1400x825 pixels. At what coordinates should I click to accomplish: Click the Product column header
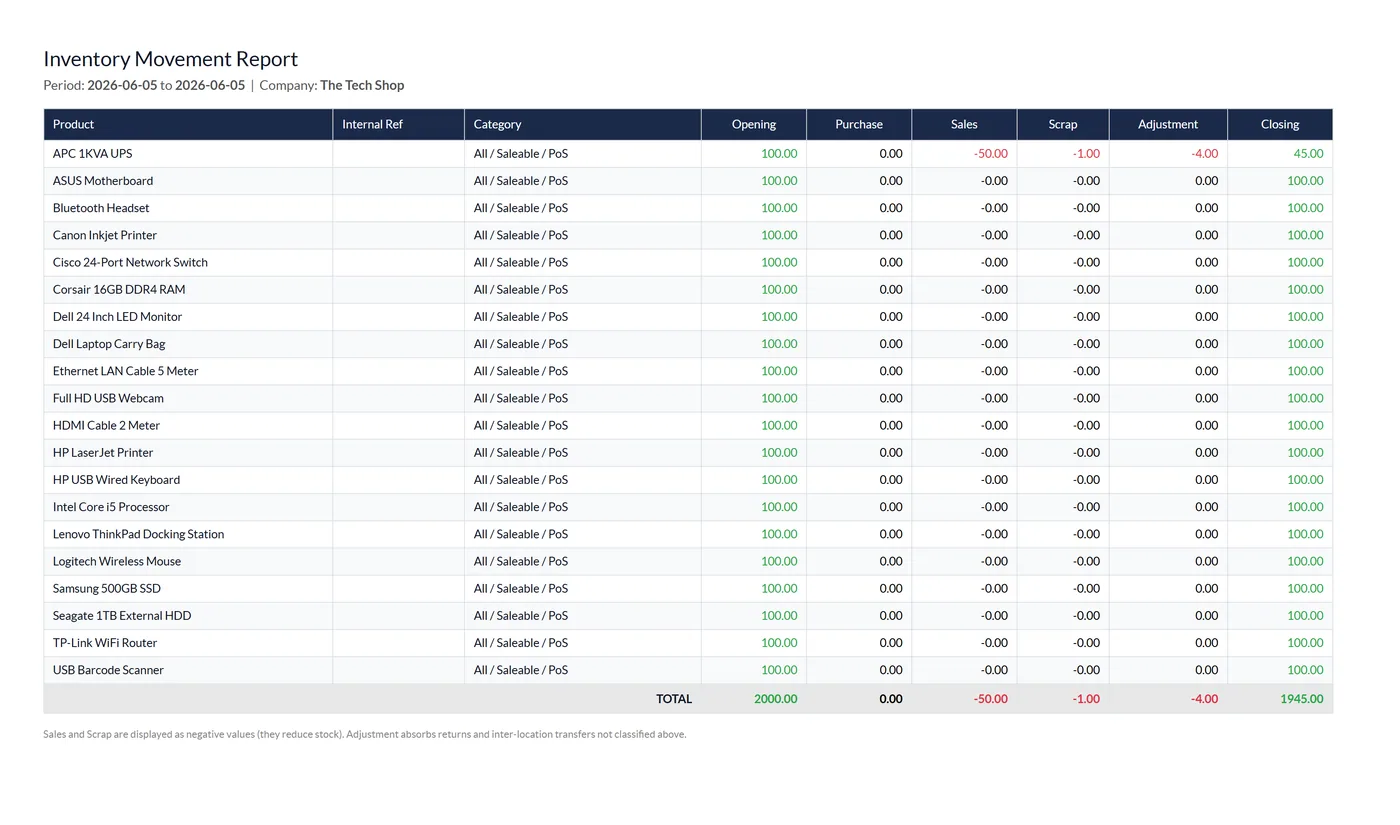point(188,124)
